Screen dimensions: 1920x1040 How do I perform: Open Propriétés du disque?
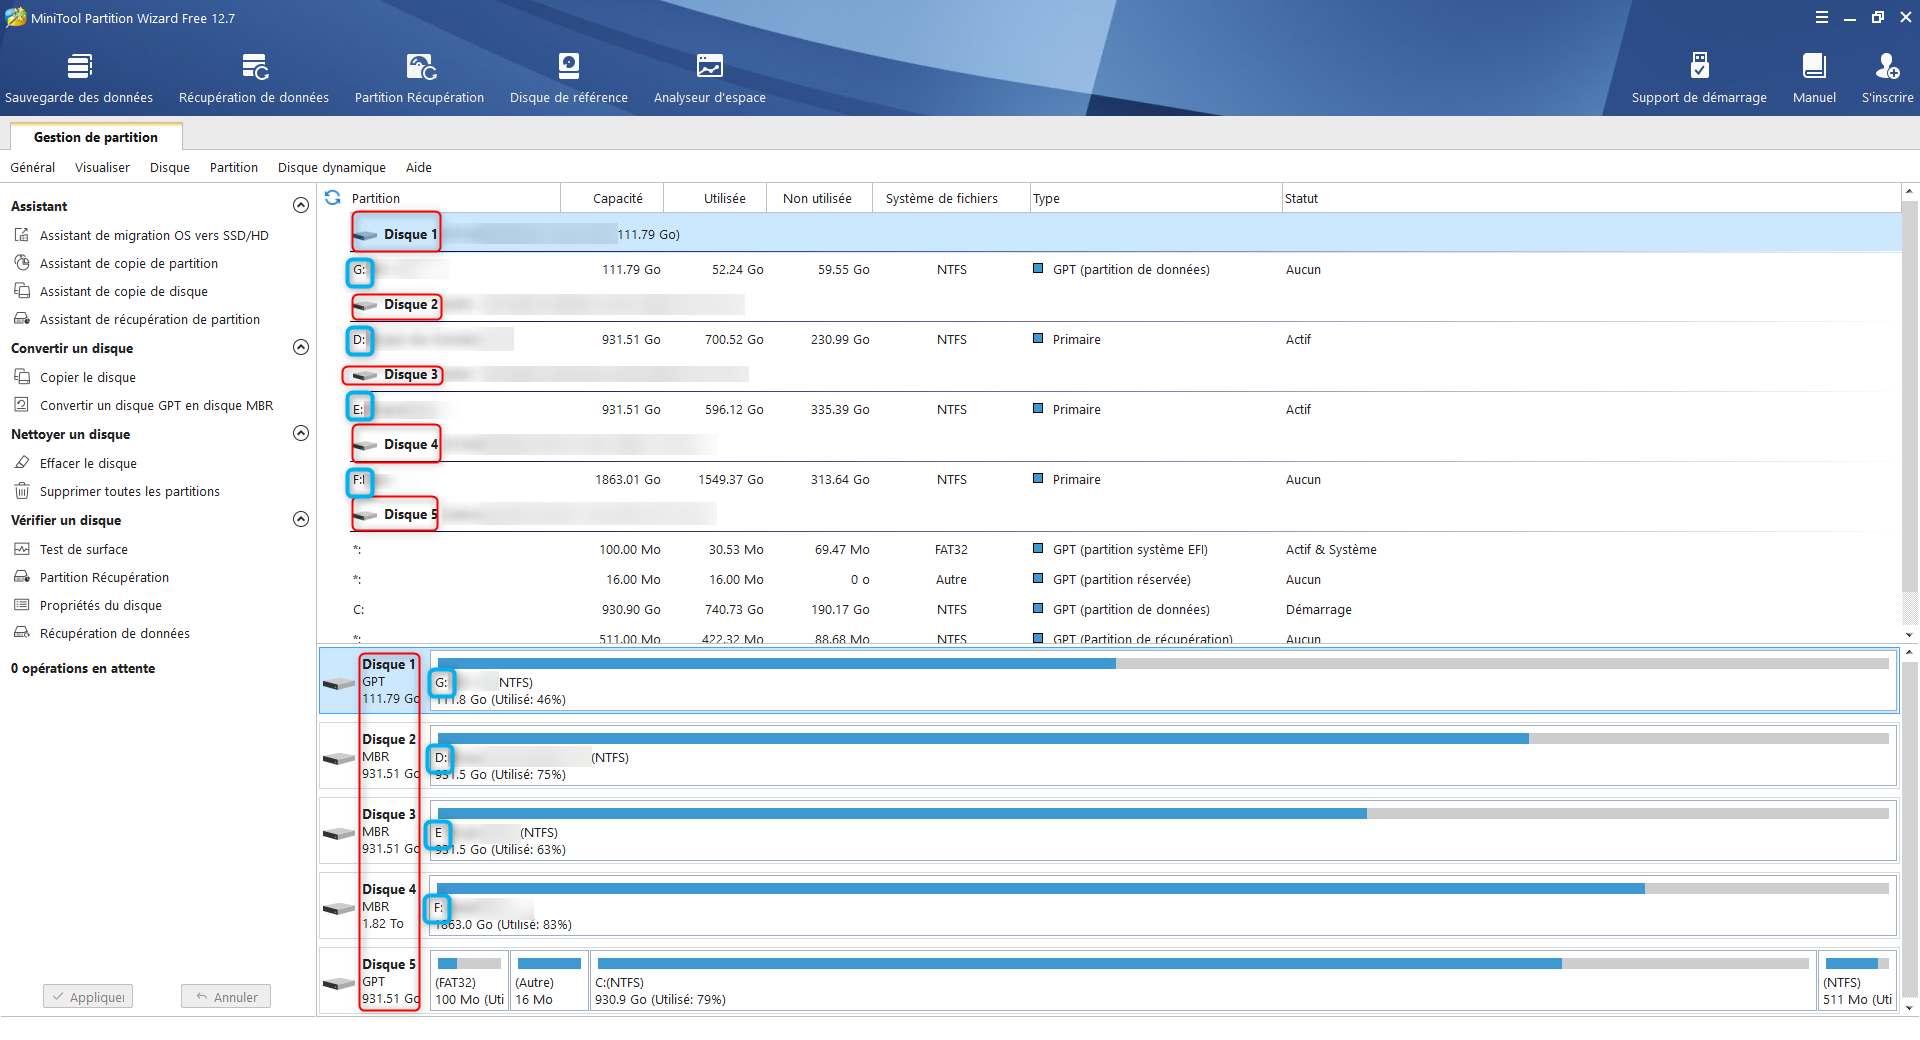point(100,605)
